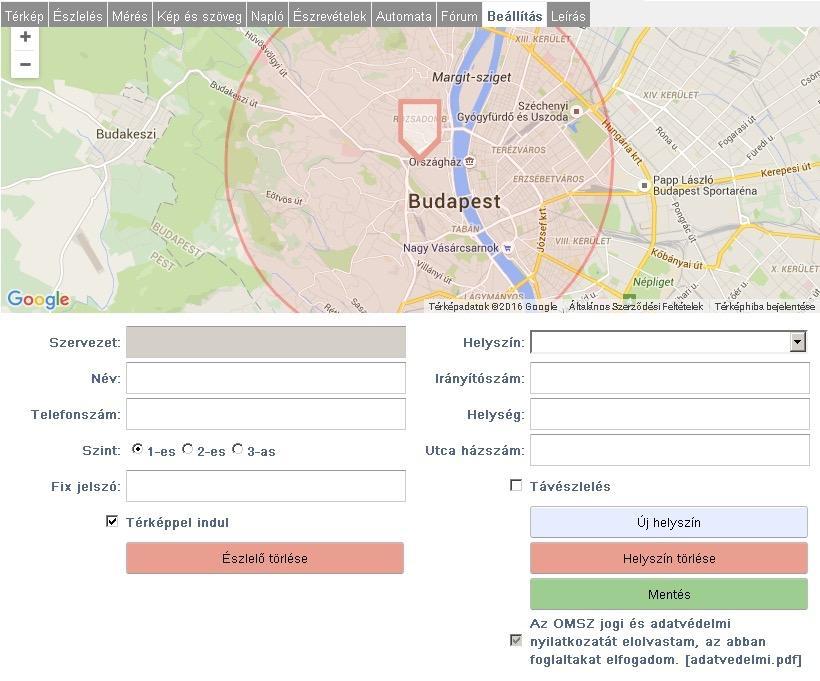Click the Google logo on the map
This screenshot has height=681, width=820.
tap(38, 300)
